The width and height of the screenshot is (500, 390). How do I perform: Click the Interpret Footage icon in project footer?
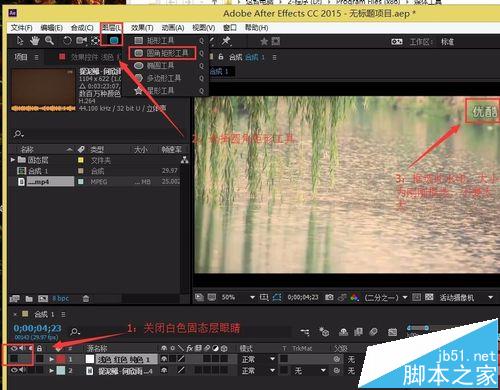pyautogui.click(x=14, y=298)
